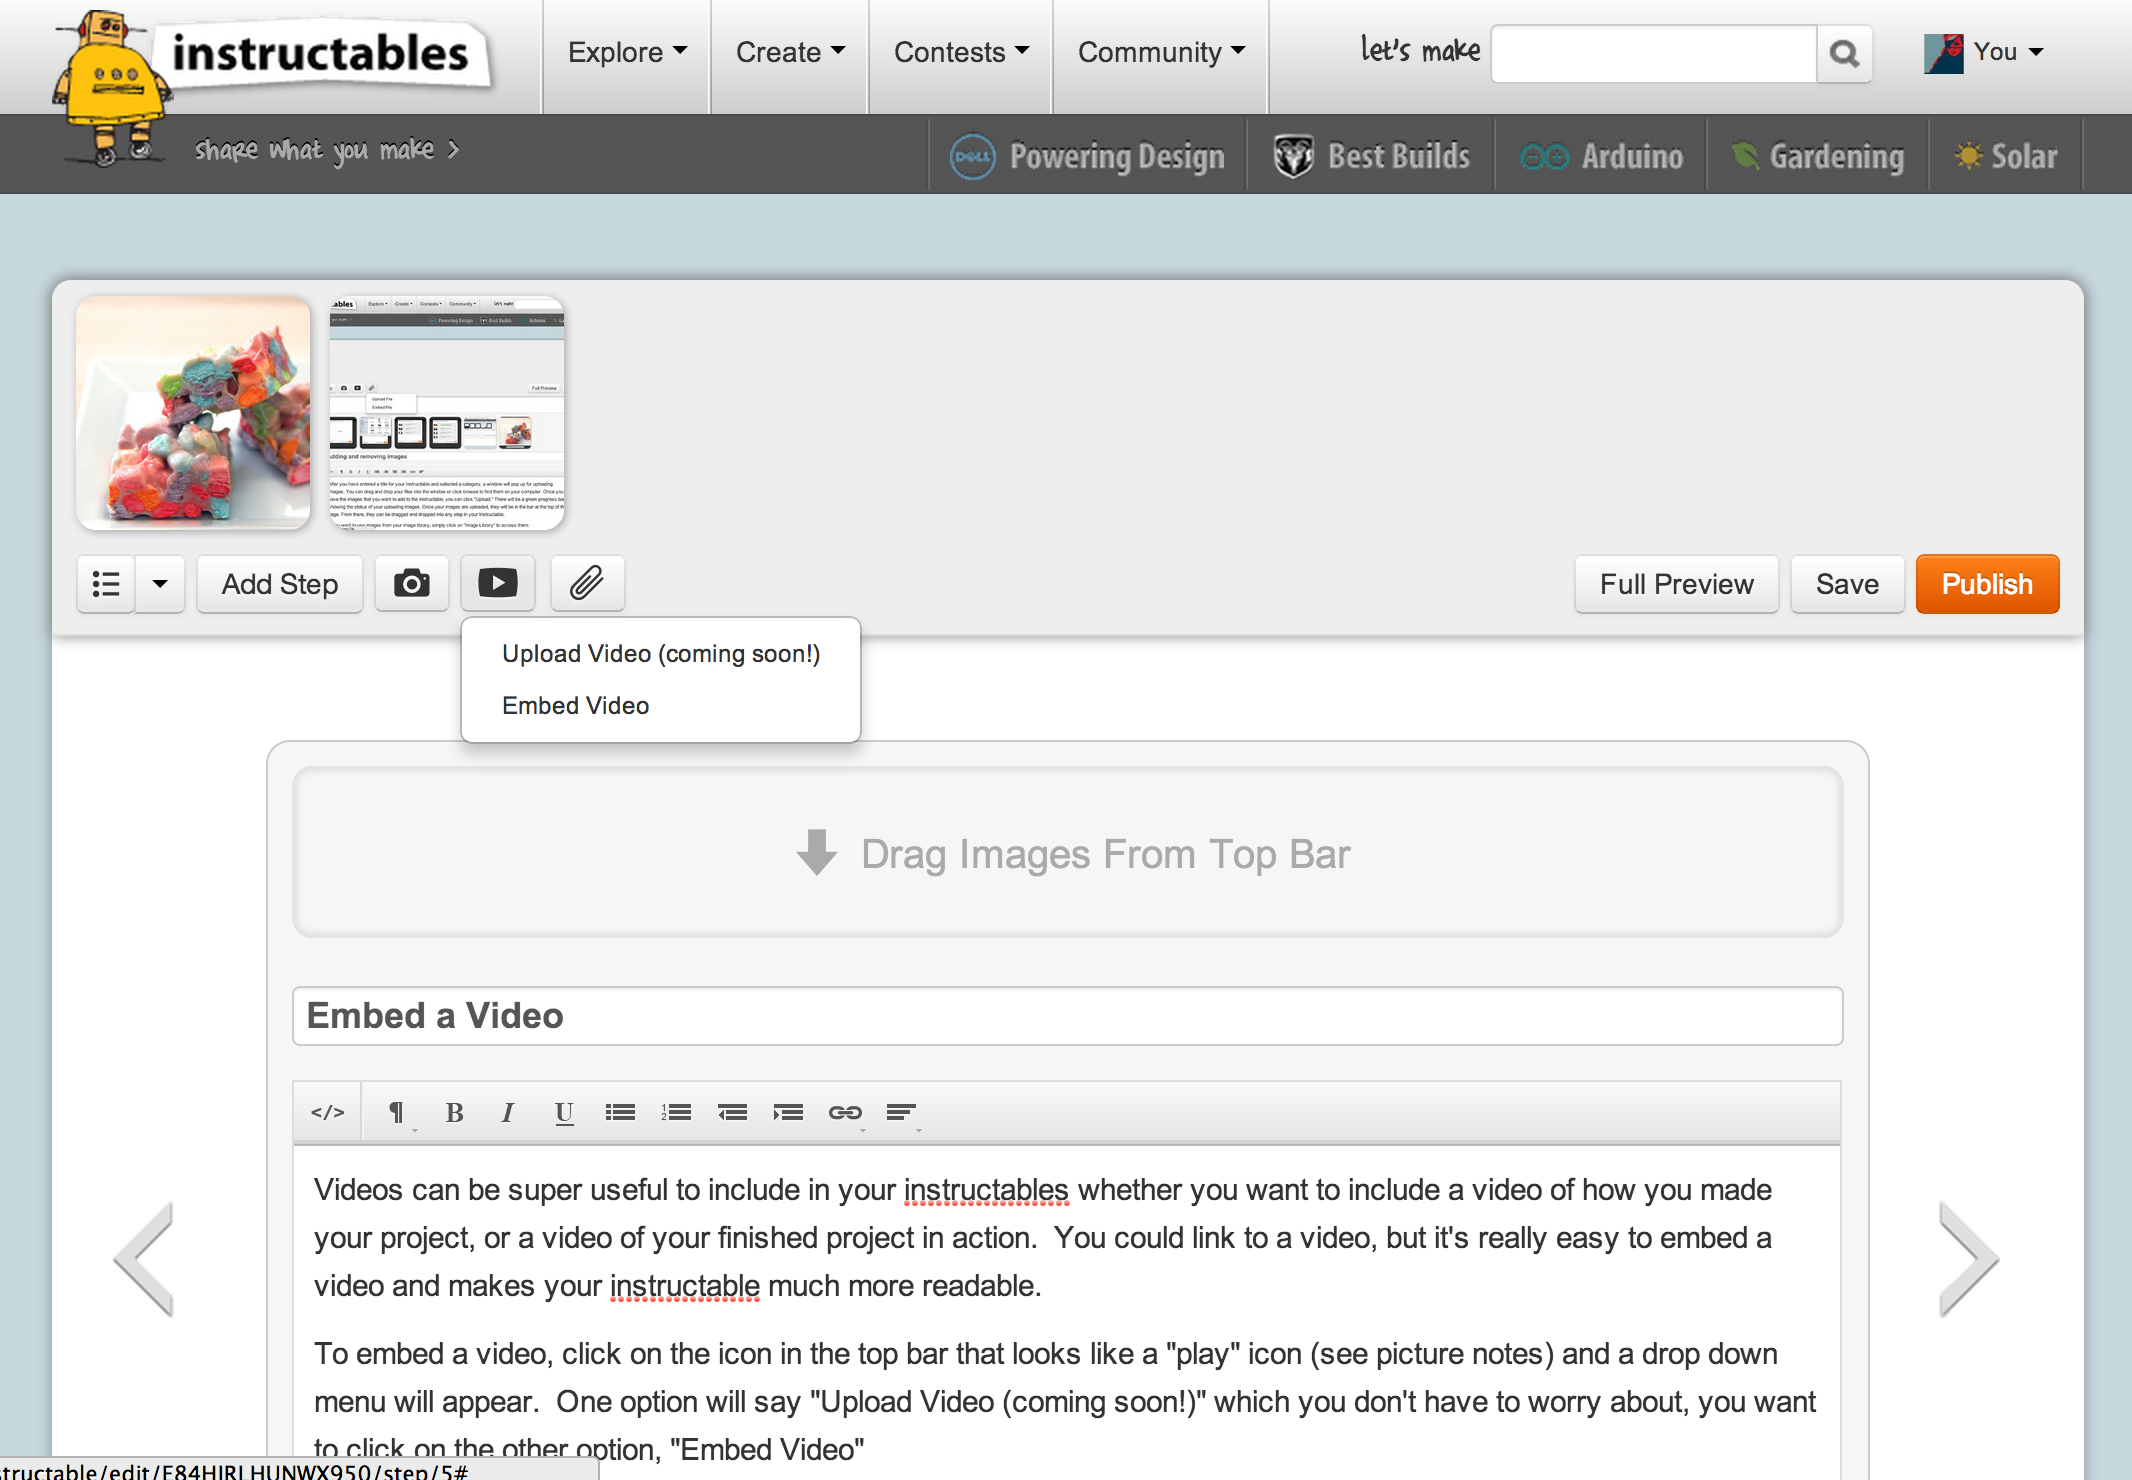Open the Contests menu
This screenshot has width=2132, height=1480.
point(958,53)
